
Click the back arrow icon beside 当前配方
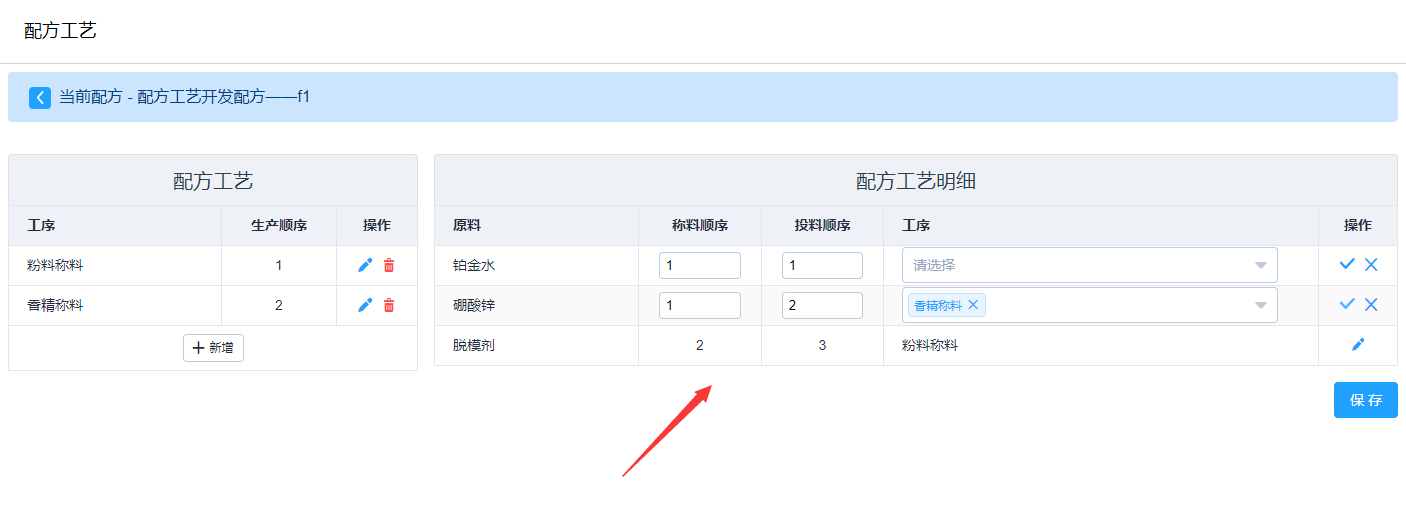(40, 97)
